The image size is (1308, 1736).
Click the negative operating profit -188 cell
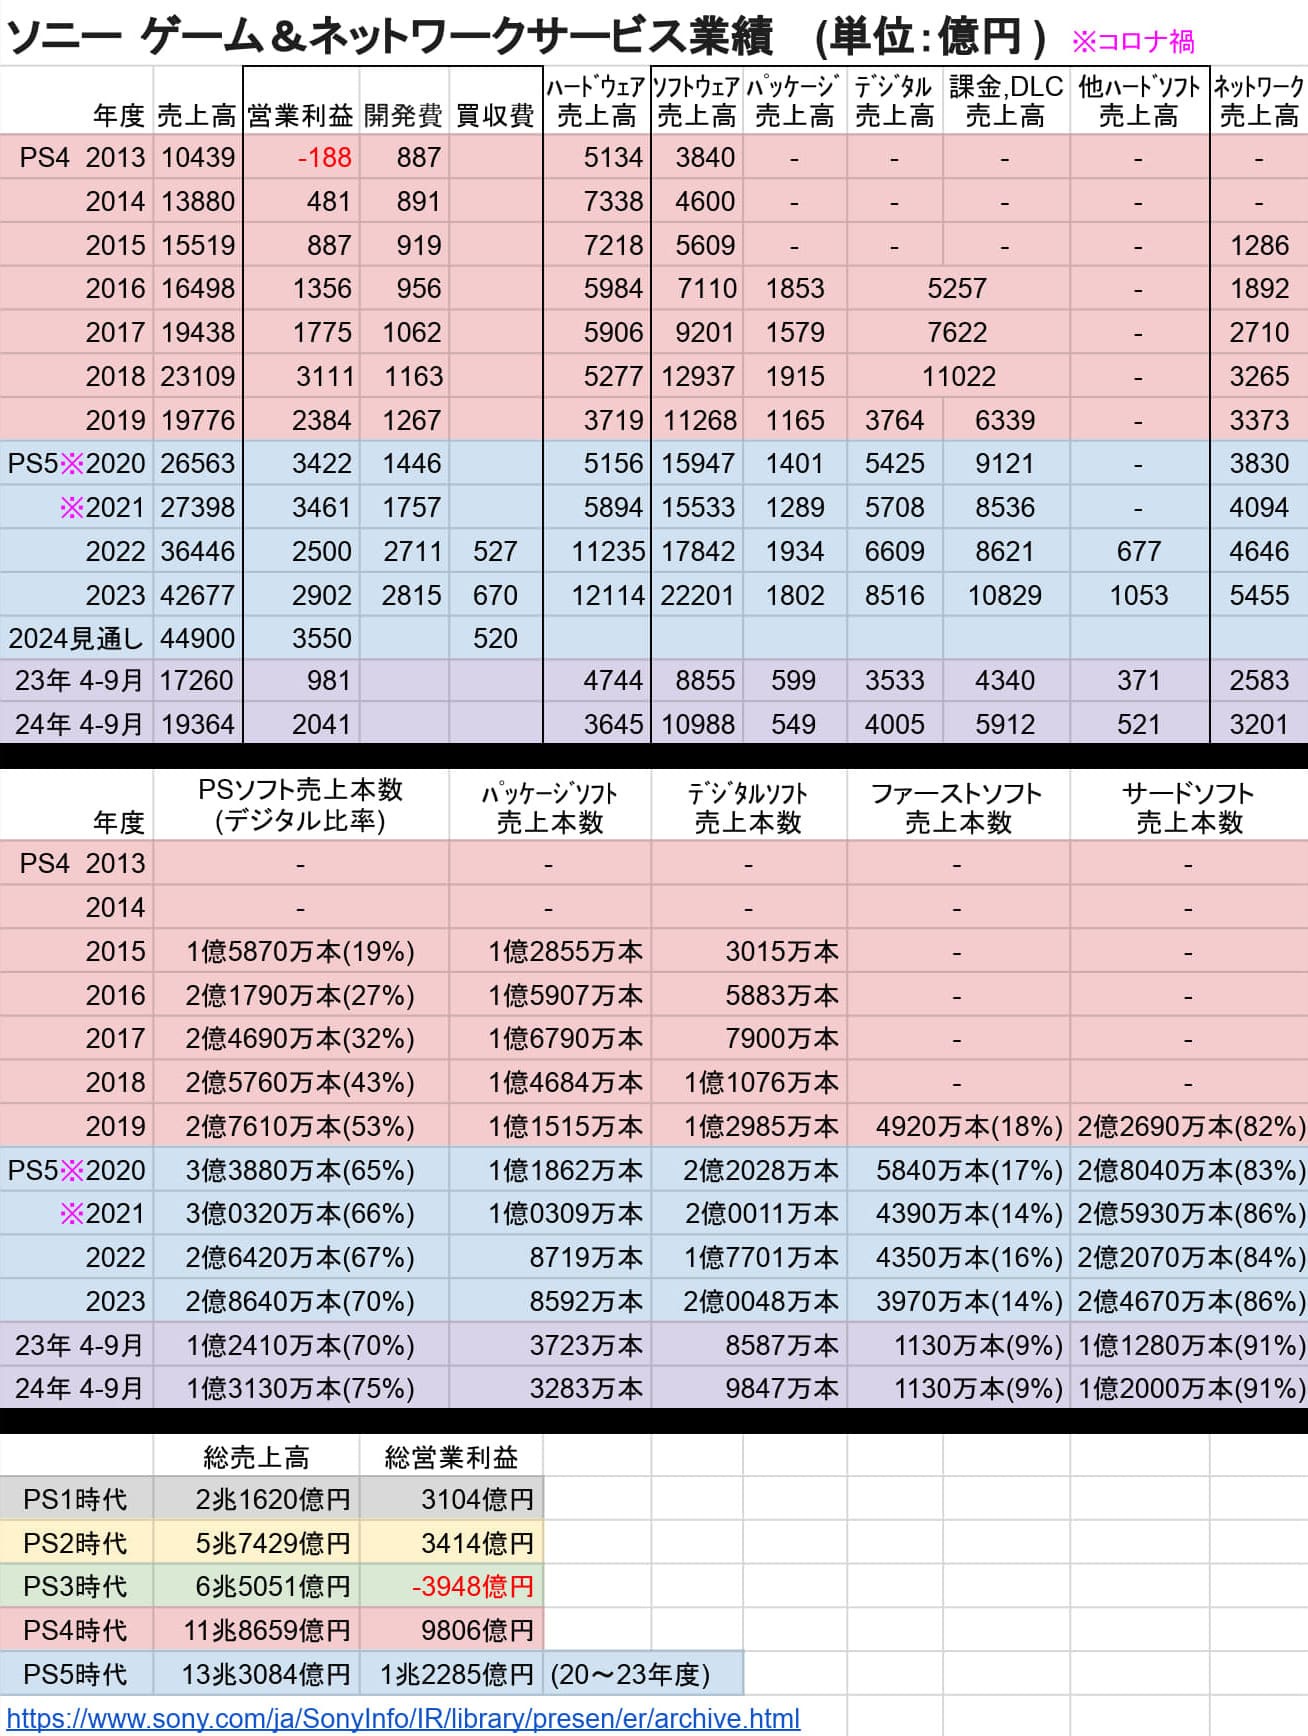tap(324, 158)
